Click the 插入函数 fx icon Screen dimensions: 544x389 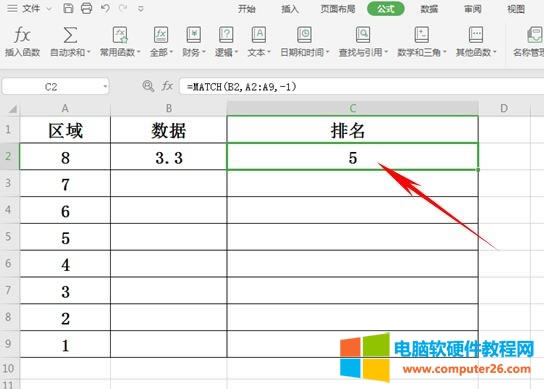tap(22, 35)
